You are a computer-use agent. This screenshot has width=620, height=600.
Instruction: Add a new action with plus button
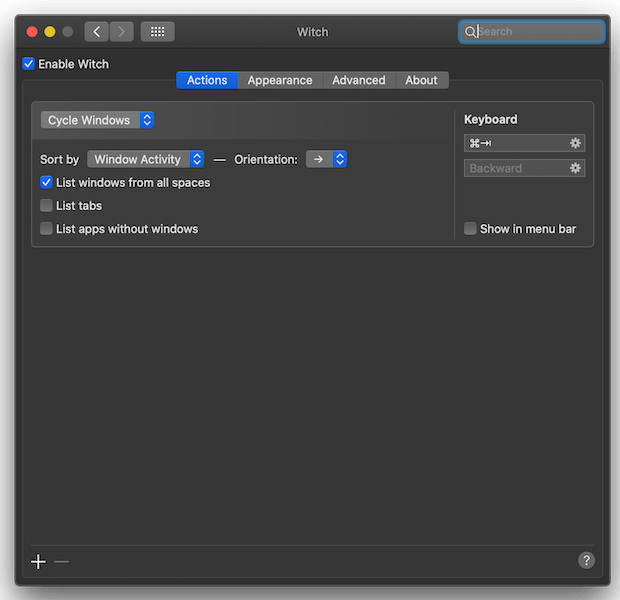click(38, 561)
